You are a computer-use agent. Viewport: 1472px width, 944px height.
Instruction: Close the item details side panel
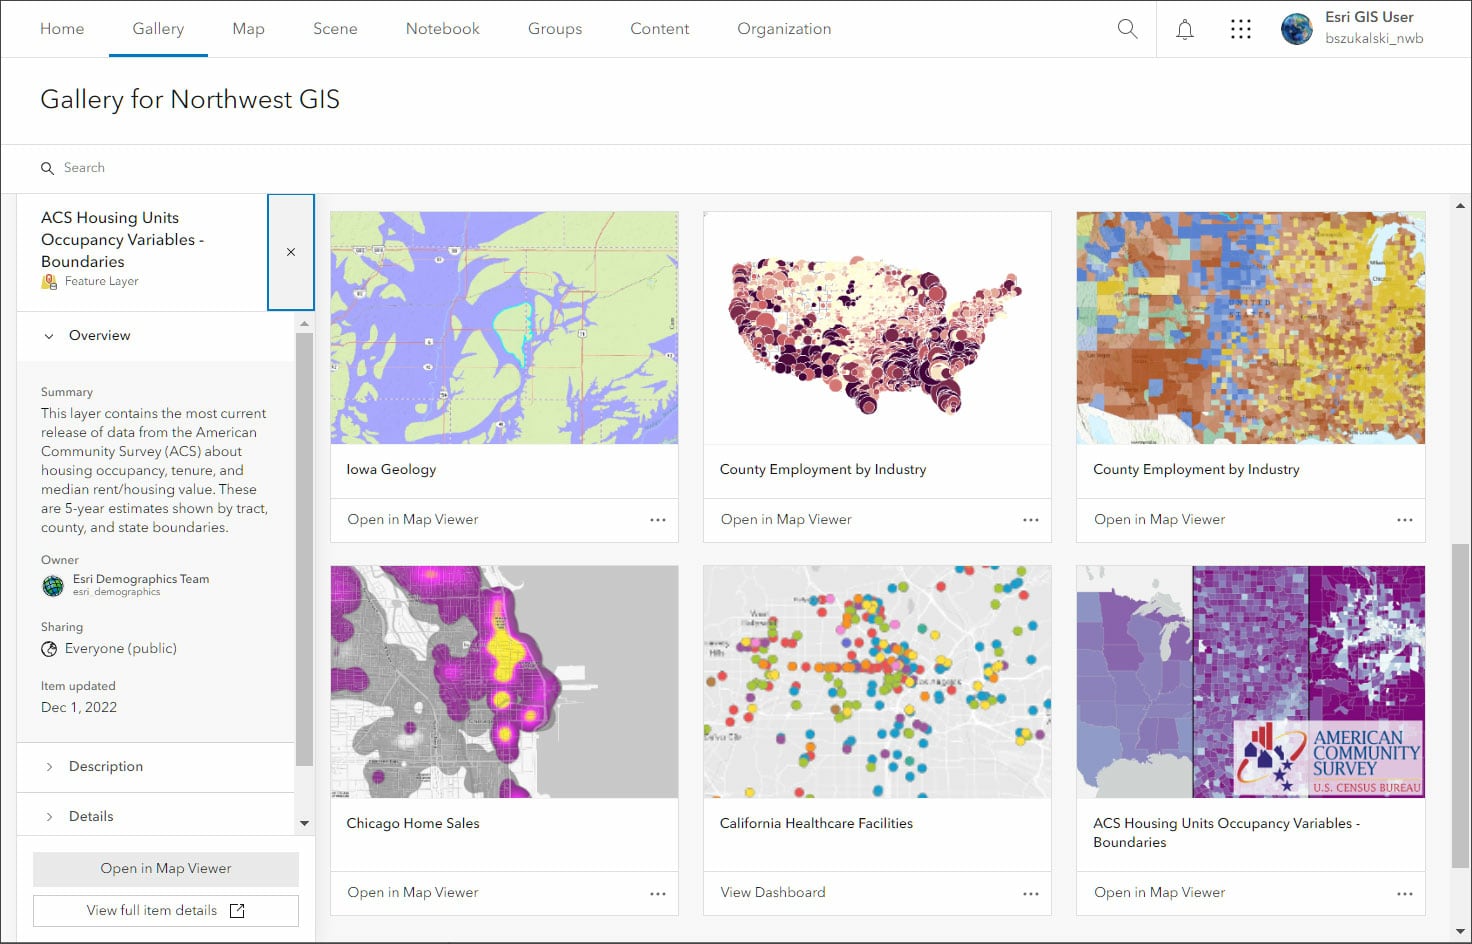tap(291, 252)
